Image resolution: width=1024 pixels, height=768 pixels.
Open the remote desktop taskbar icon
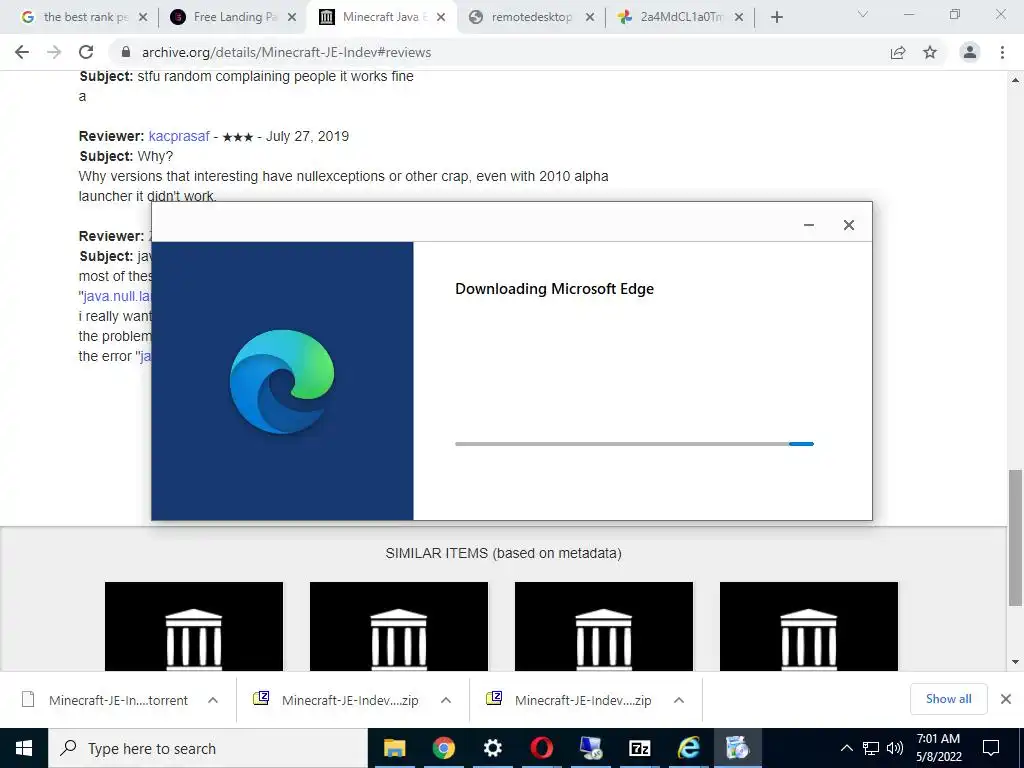click(x=591, y=748)
